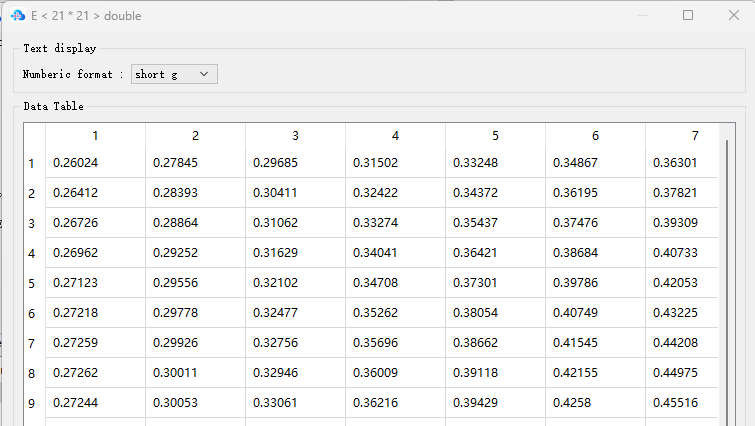The image size is (755, 426).
Task: Select column 4 header
Action: tap(395, 136)
